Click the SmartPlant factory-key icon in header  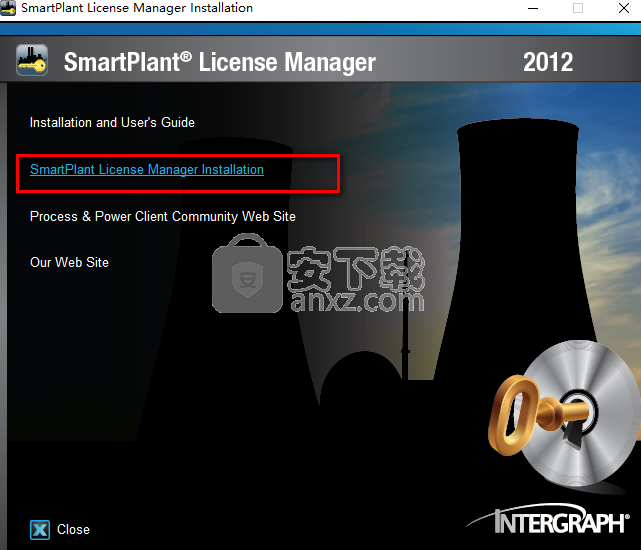(x=32, y=61)
